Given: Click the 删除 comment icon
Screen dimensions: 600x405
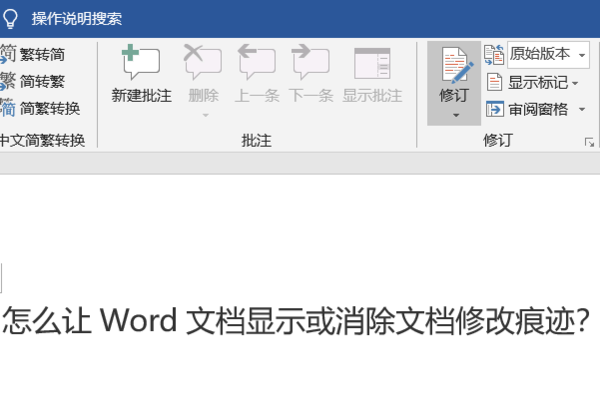Looking at the screenshot, I should tap(203, 62).
